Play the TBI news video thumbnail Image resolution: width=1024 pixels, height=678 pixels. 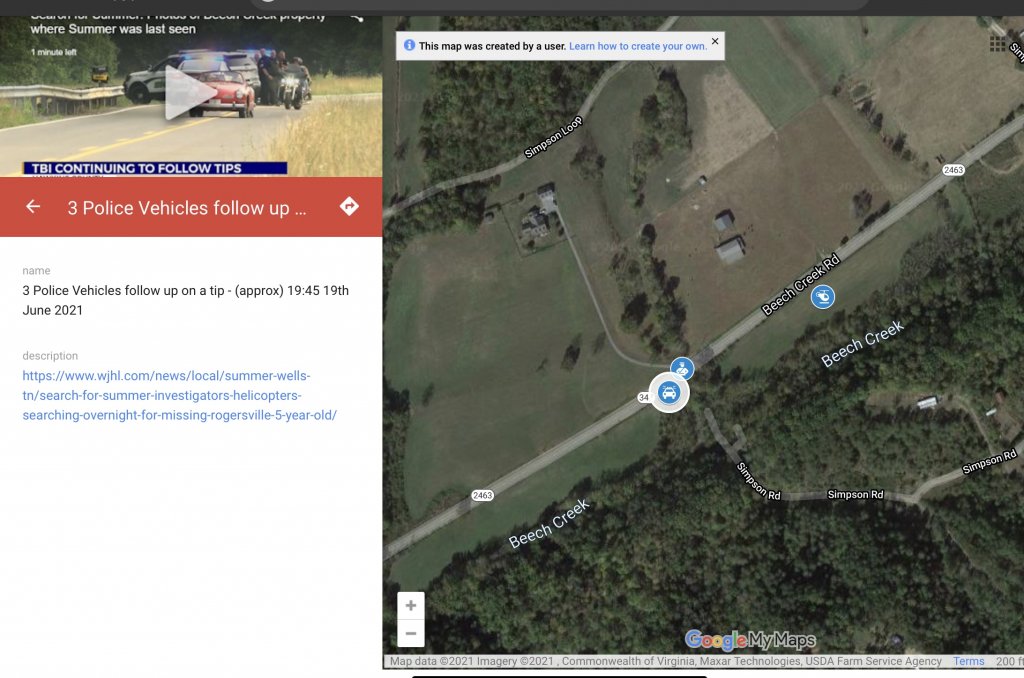pyautogui.click(x=190, y=92)
